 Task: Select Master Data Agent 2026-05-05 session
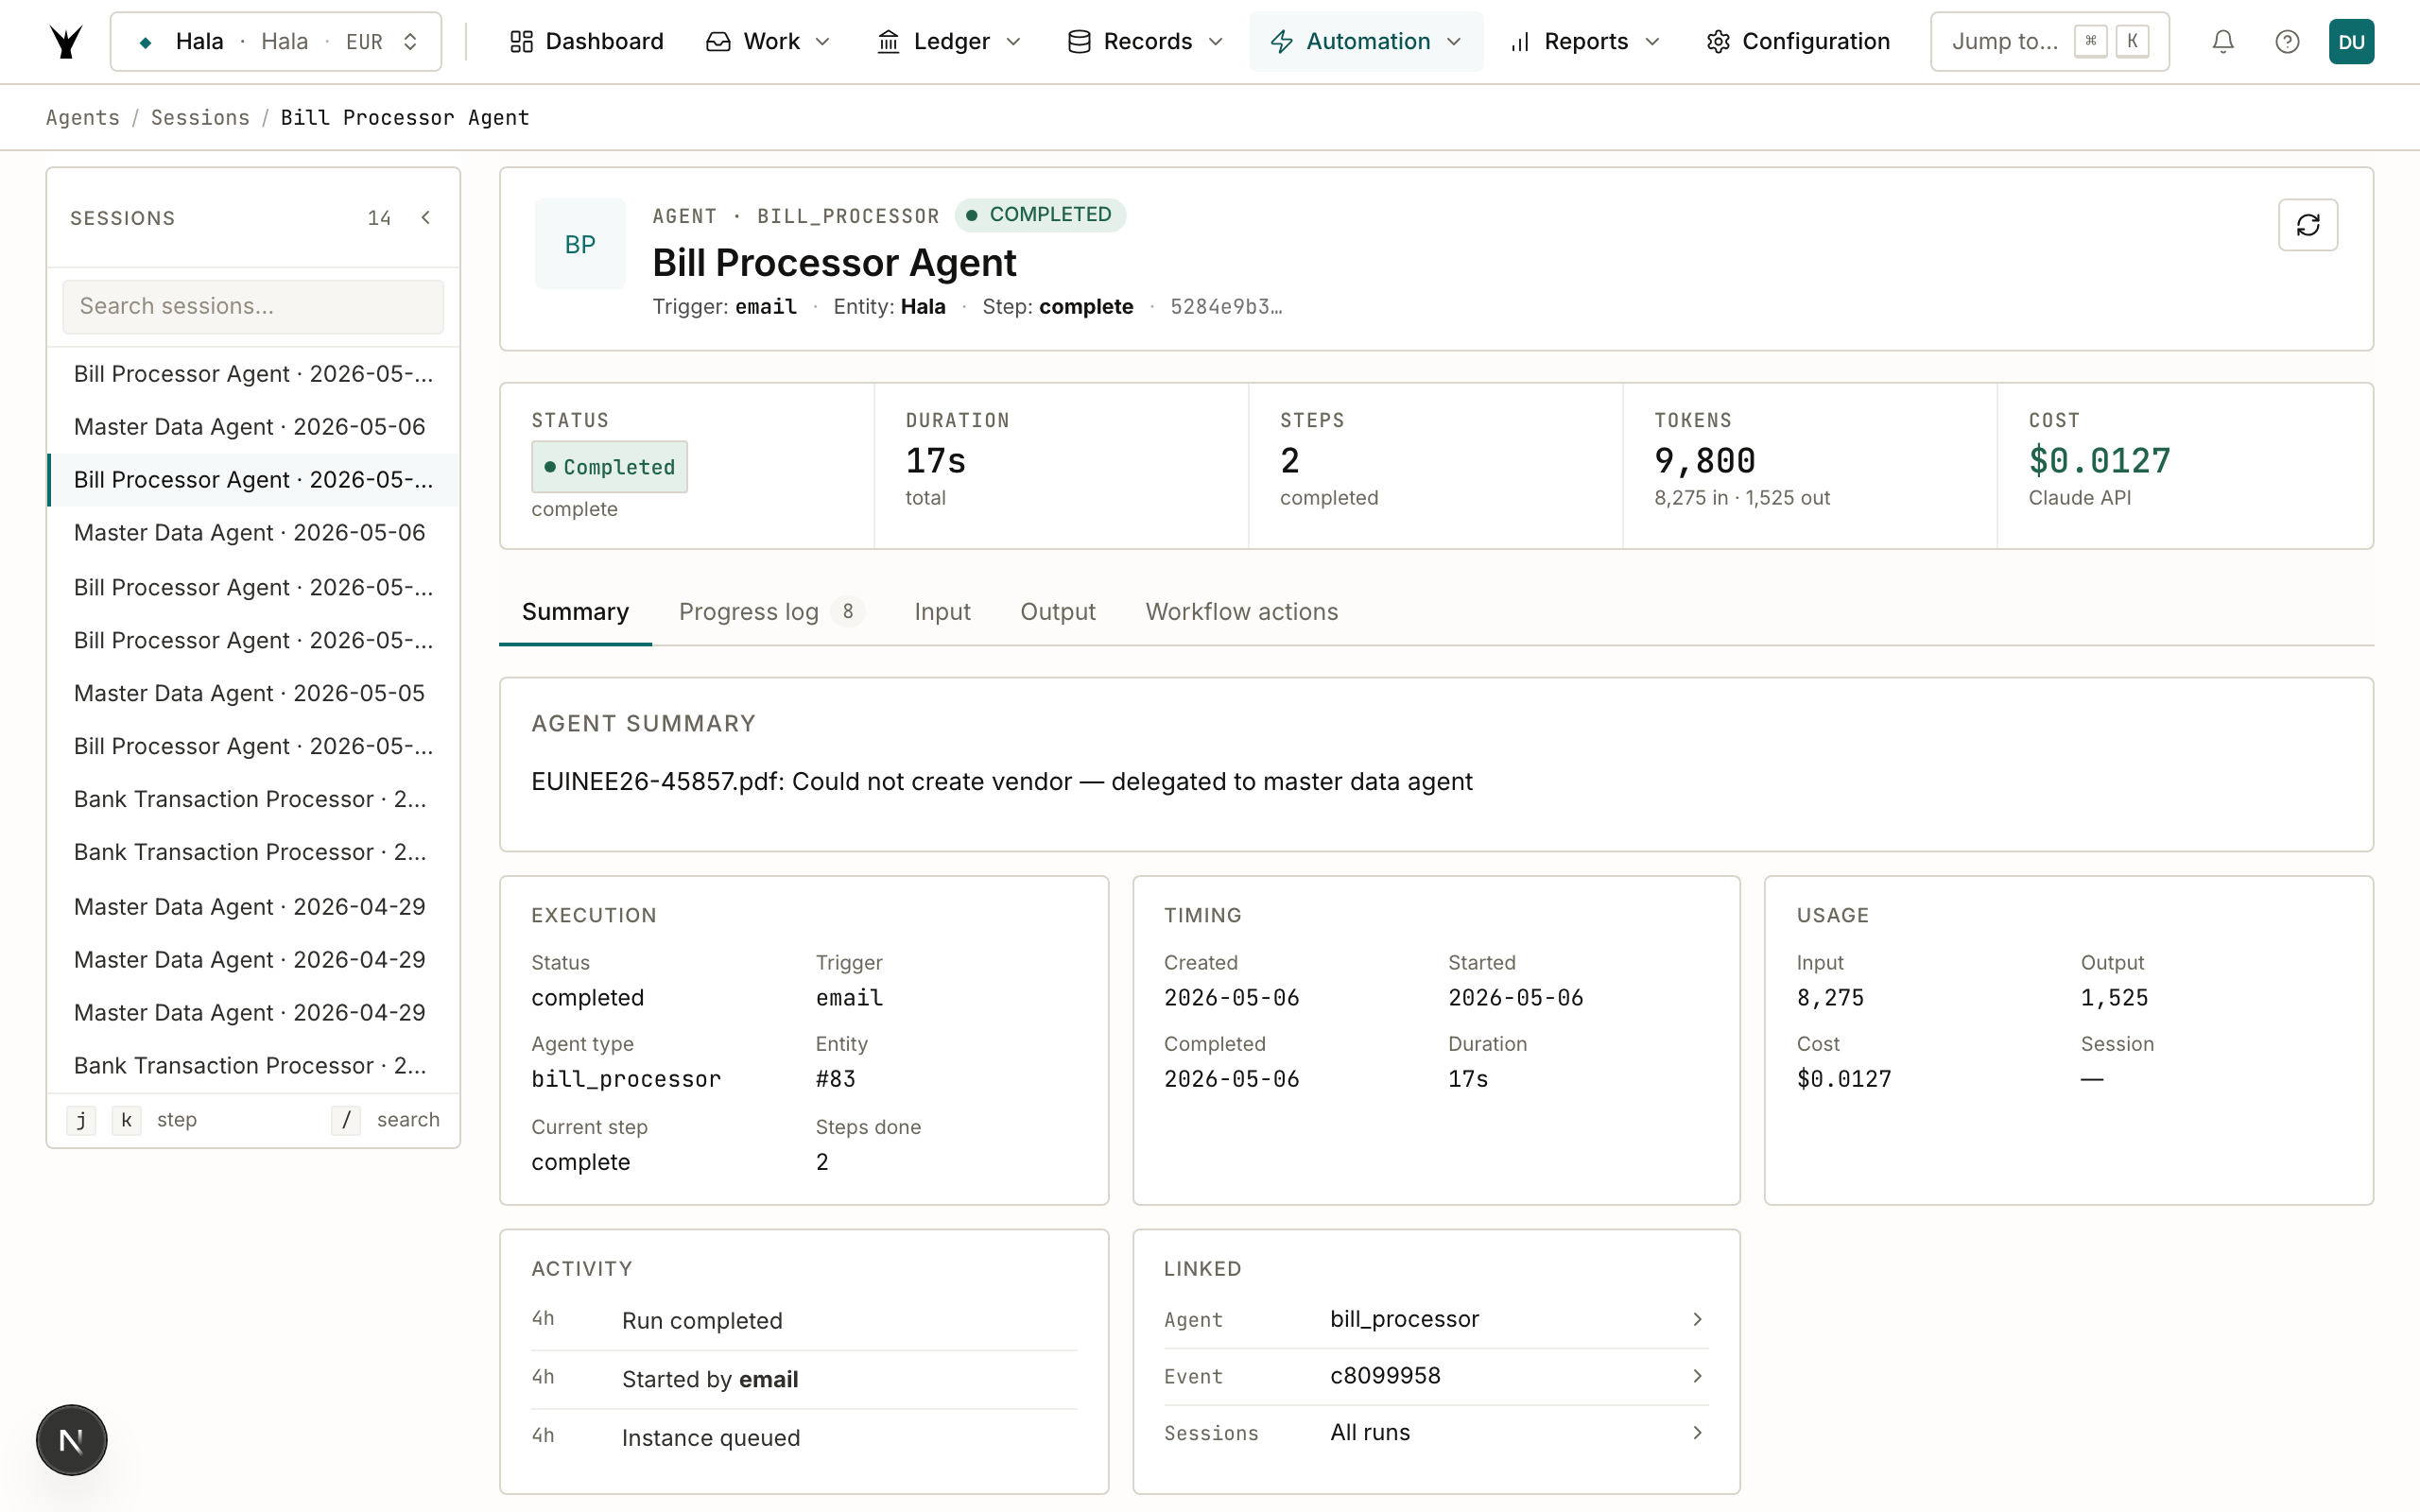tap(253, 693)
